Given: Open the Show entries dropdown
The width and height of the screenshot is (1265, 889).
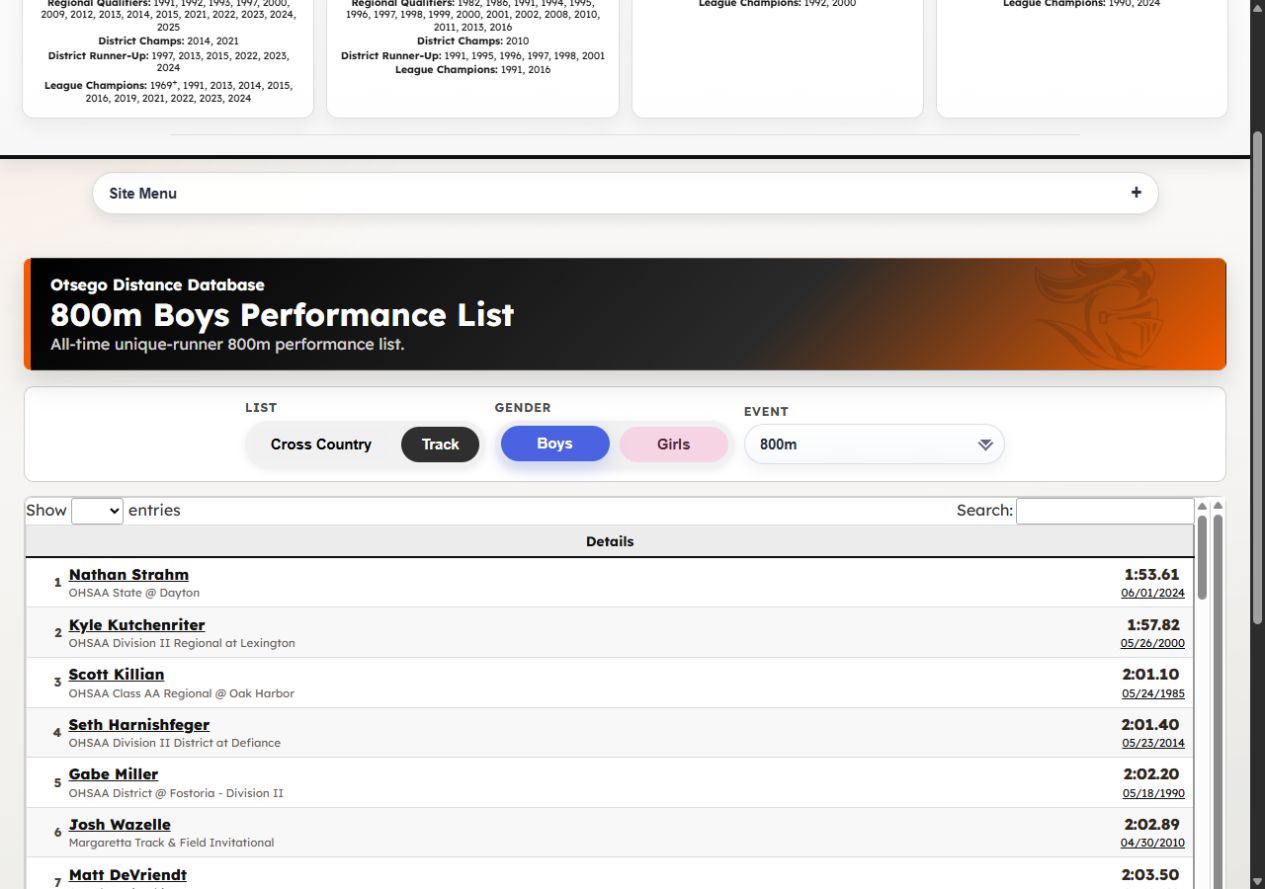Looking at the screenshot, I should coord(97,510).
